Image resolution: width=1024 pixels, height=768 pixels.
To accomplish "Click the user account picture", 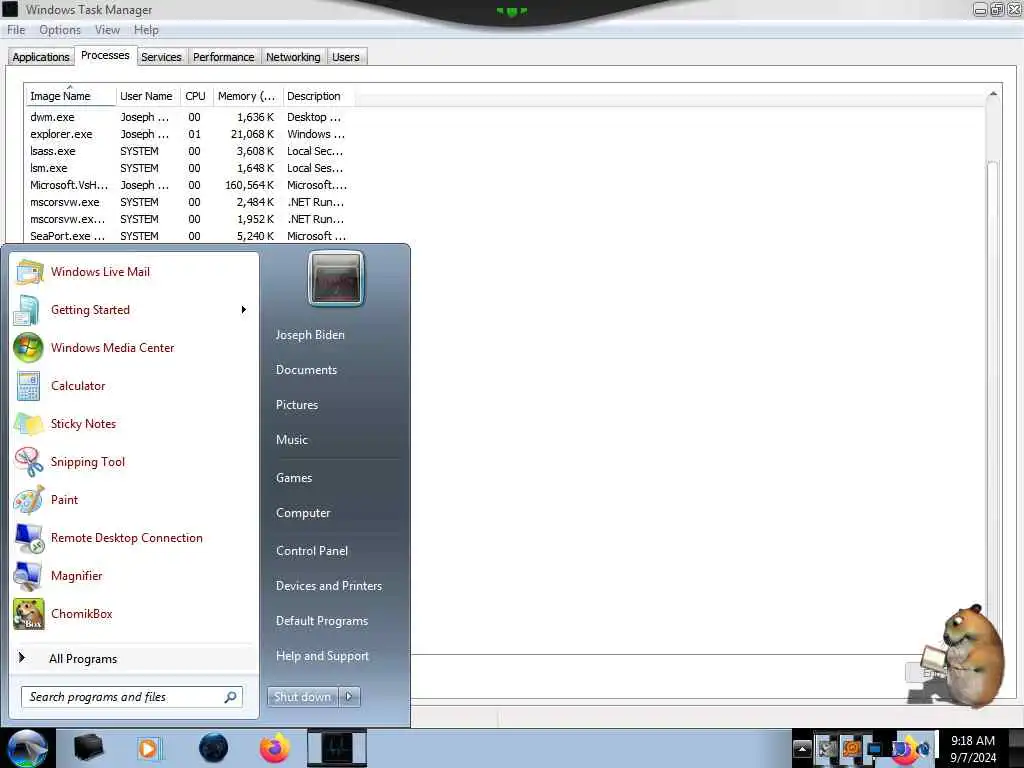I will pyautogui.click(x=336, y=278).
